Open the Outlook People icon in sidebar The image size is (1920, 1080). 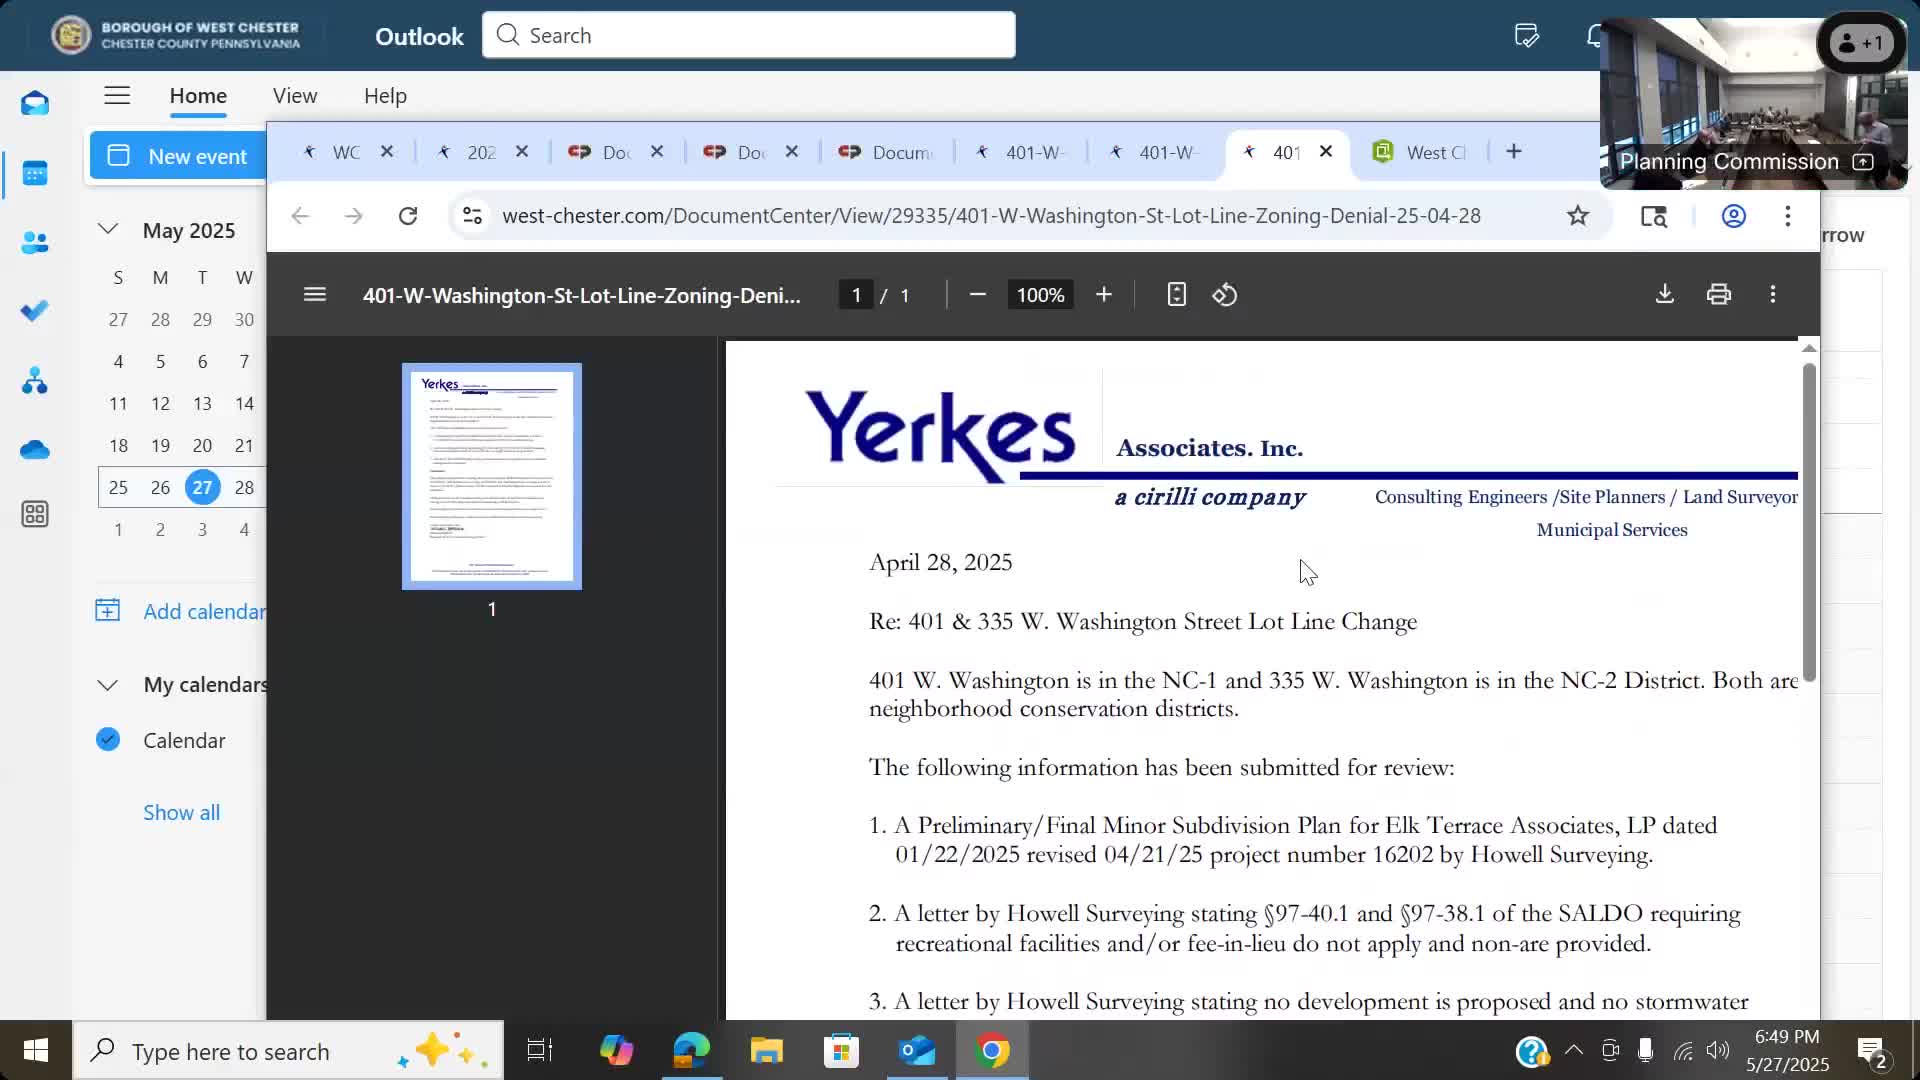[x=35, y=243]
